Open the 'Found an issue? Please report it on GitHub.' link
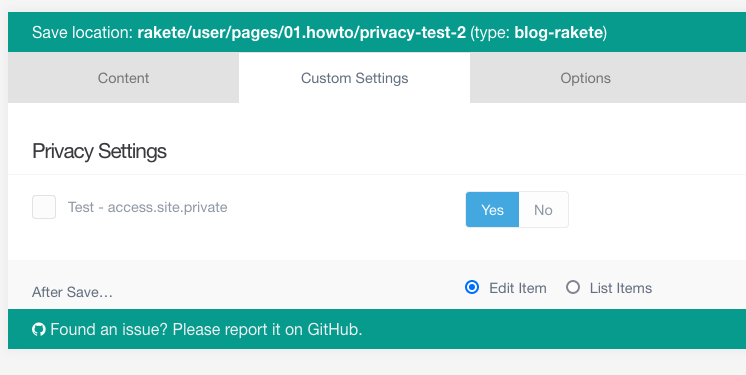This screenshot has height=375, width=746. pos(206,329)
